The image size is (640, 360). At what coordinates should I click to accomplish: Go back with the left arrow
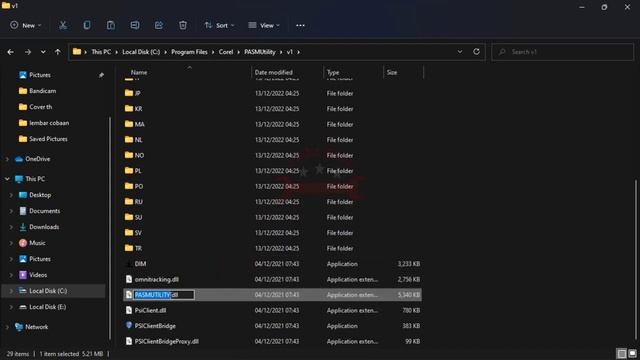pos(11,52)
